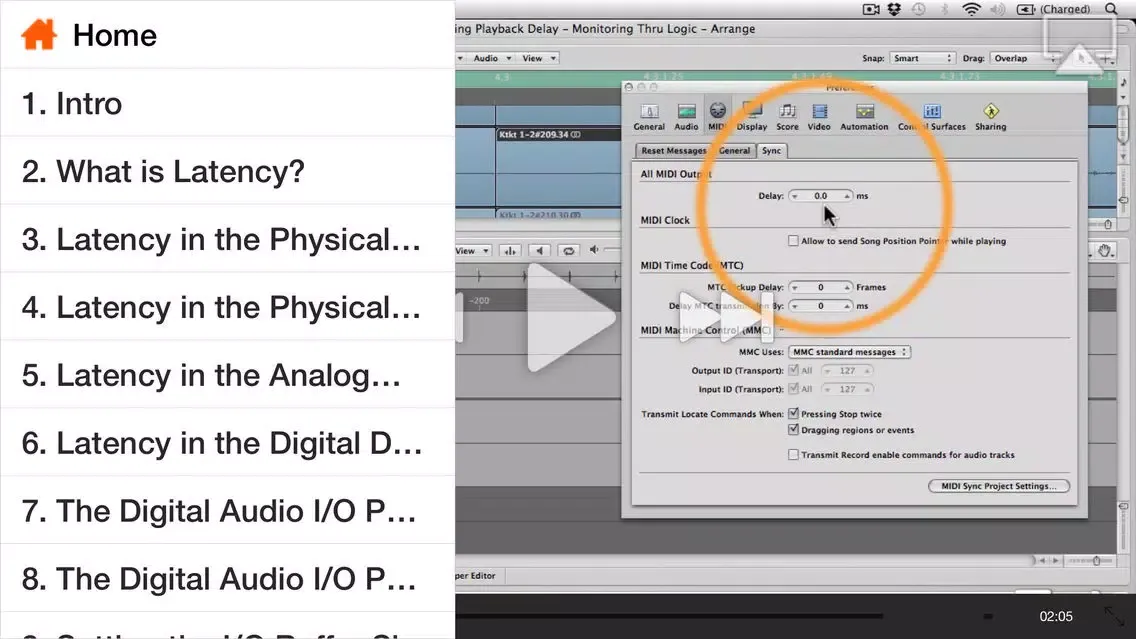Open Video preferences icon
Screen dimensions: 1136x639
tap(819, 117)
